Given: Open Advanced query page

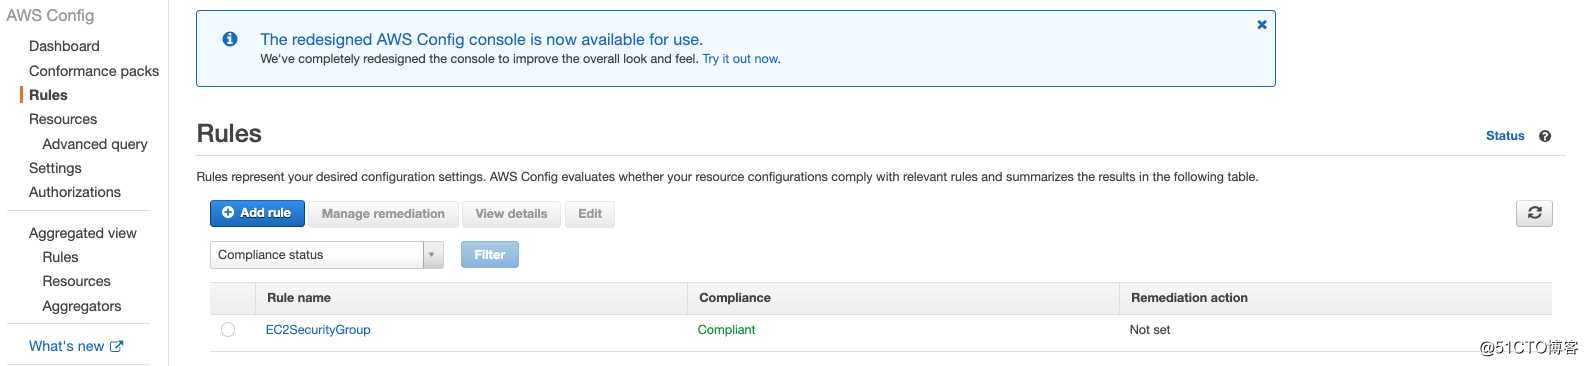Looking at the screenshot, I should (95, 144).
